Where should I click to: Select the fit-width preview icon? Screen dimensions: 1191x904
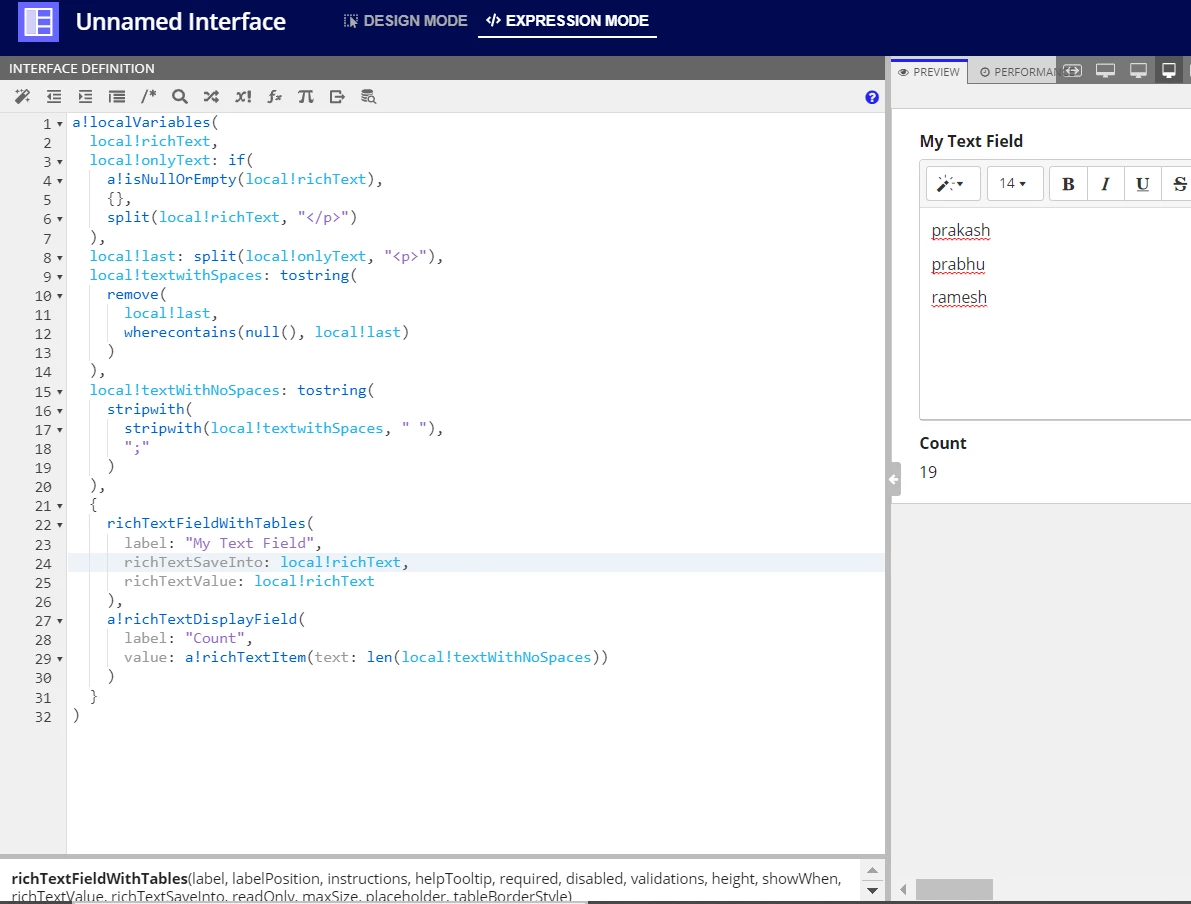(x=1073, y=71)
